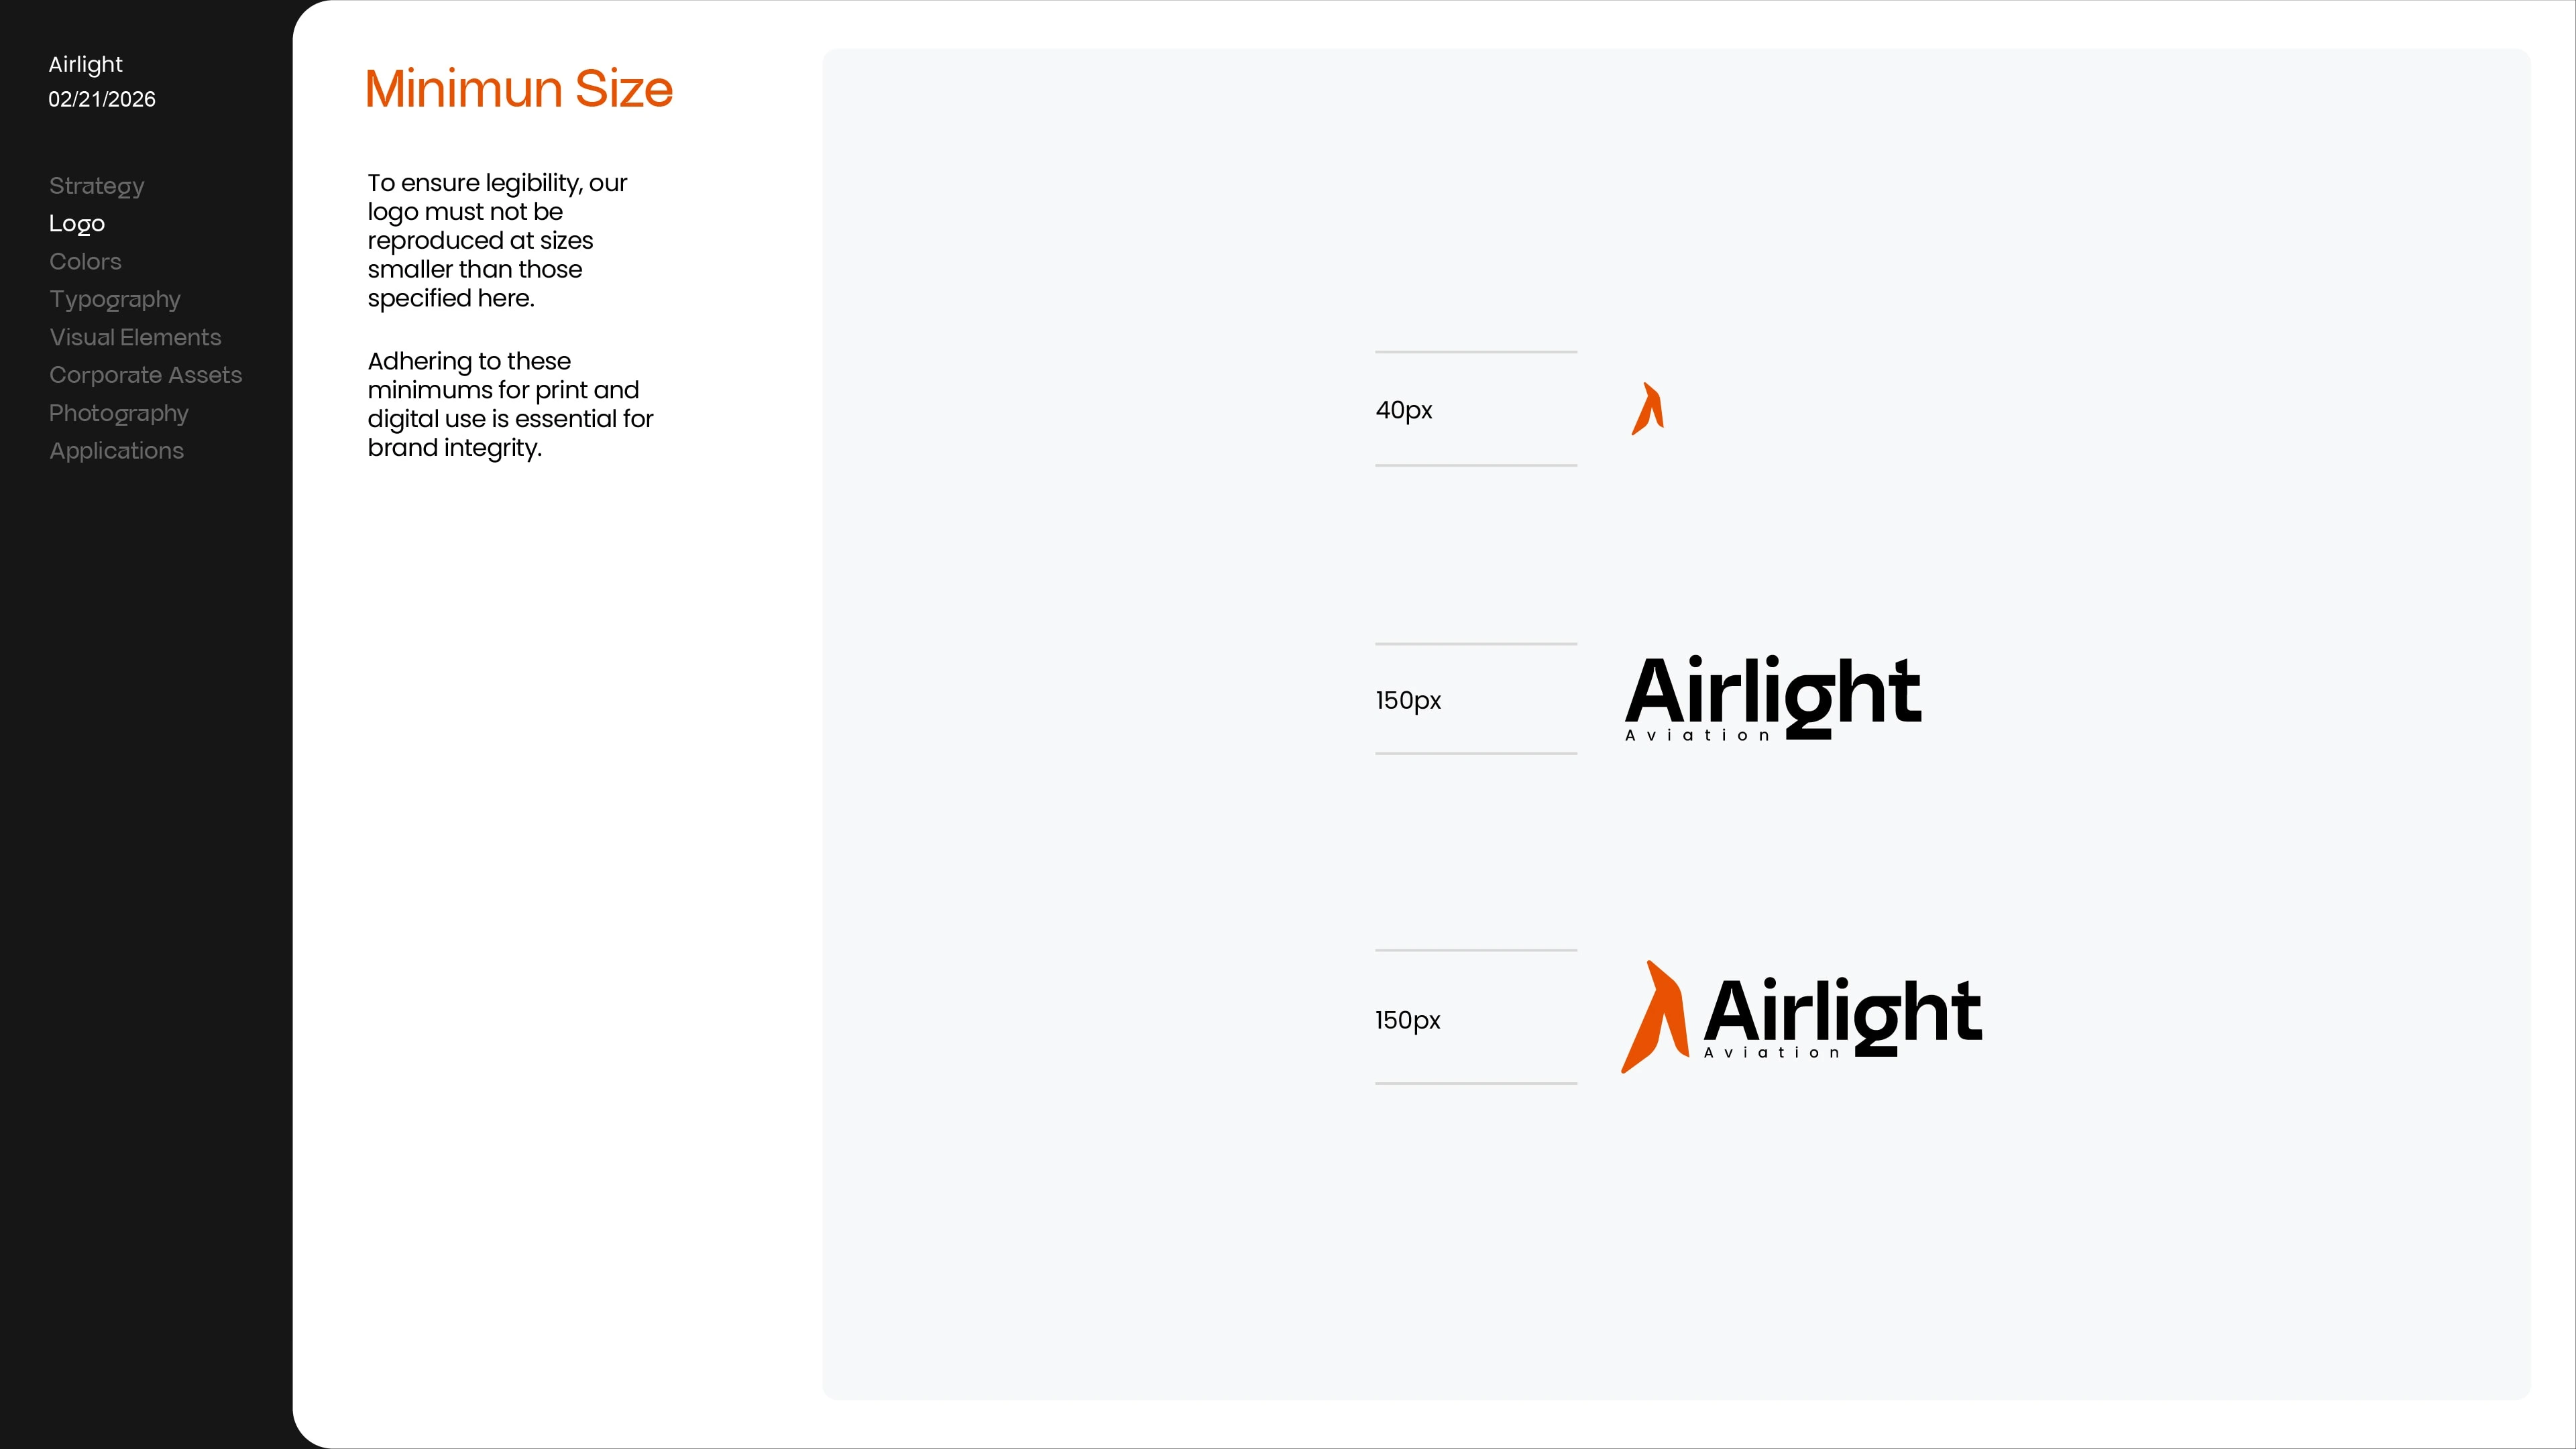This screenshot has height=1449, width=2576.
Task: Click the paragraph starting 'Adhering to these'
Action: (510, 404)
